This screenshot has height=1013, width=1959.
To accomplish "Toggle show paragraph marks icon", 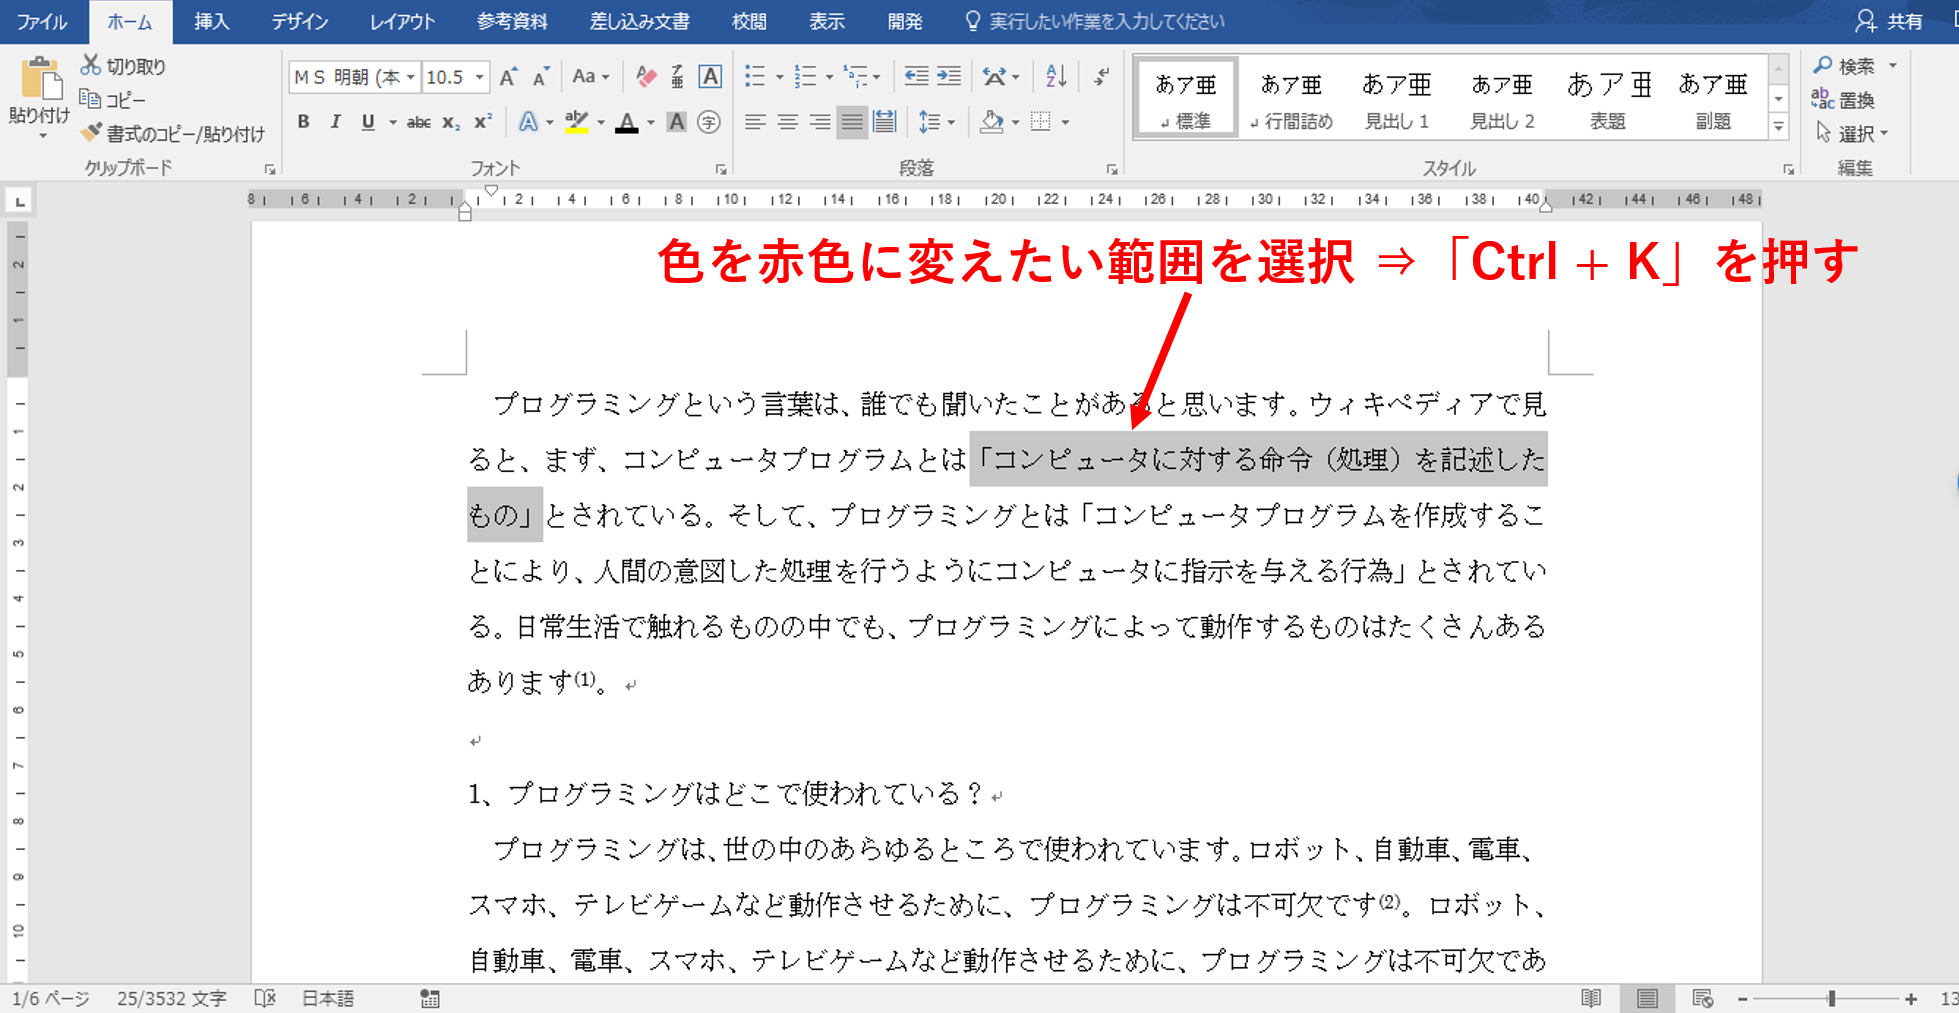I will pyautogui.click(x=1101, y=76).
